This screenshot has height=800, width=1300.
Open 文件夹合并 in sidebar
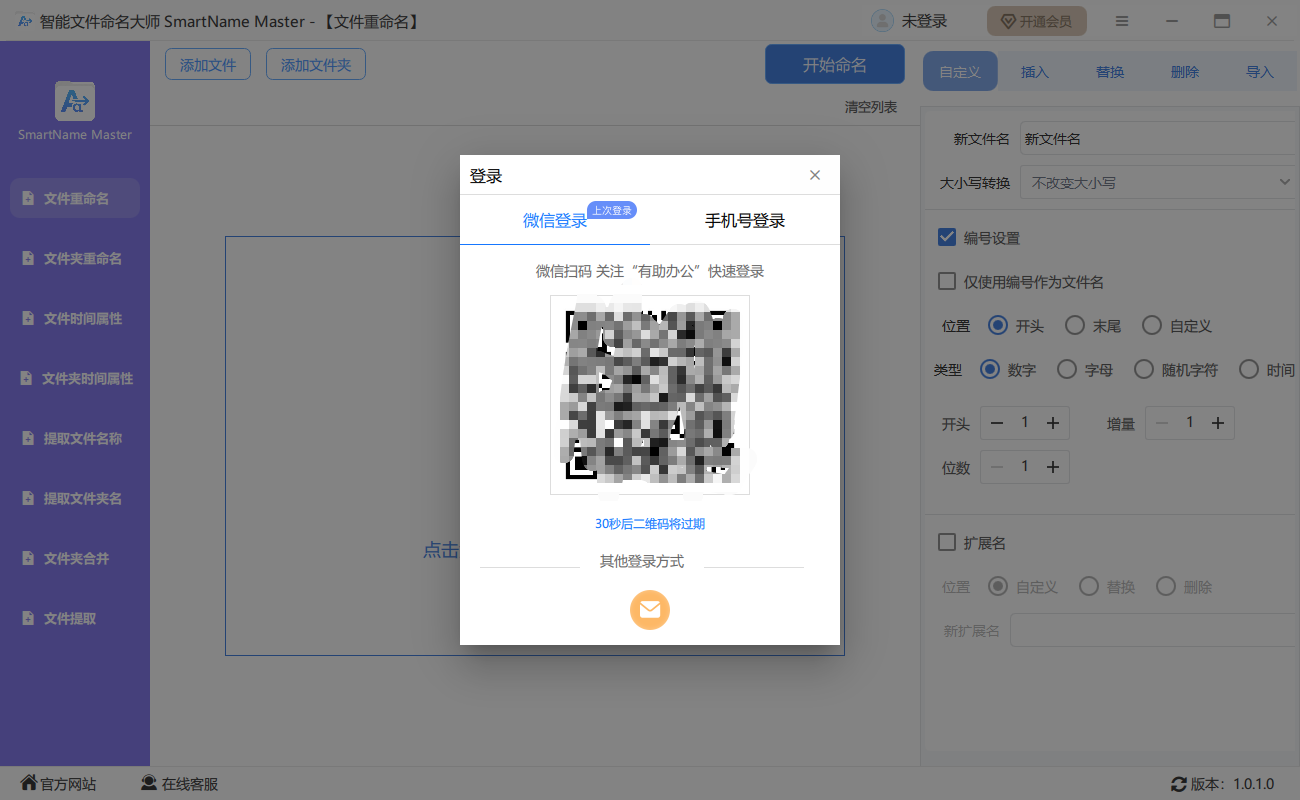[x=76, y=558]
